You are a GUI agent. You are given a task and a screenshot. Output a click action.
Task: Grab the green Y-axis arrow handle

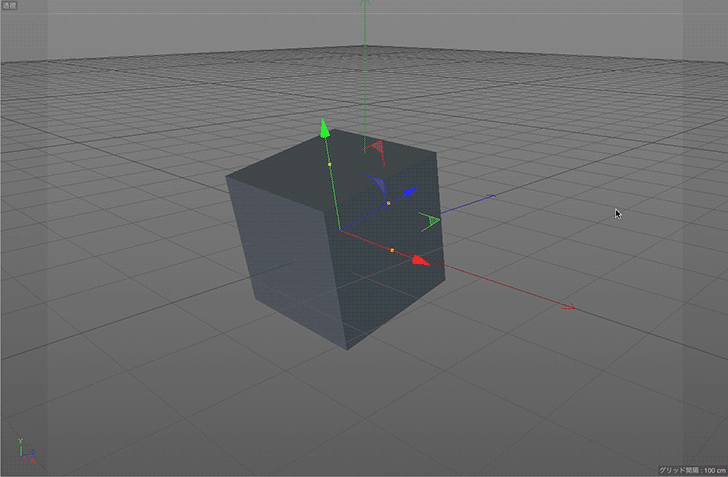(x=325, y=129)
